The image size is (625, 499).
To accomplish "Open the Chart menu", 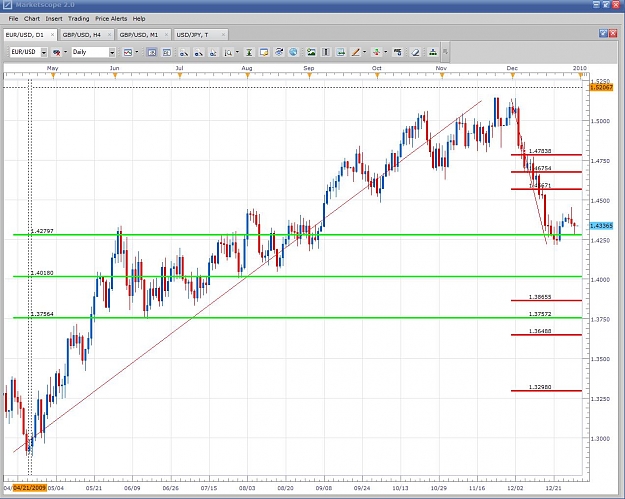I will 31,19.
